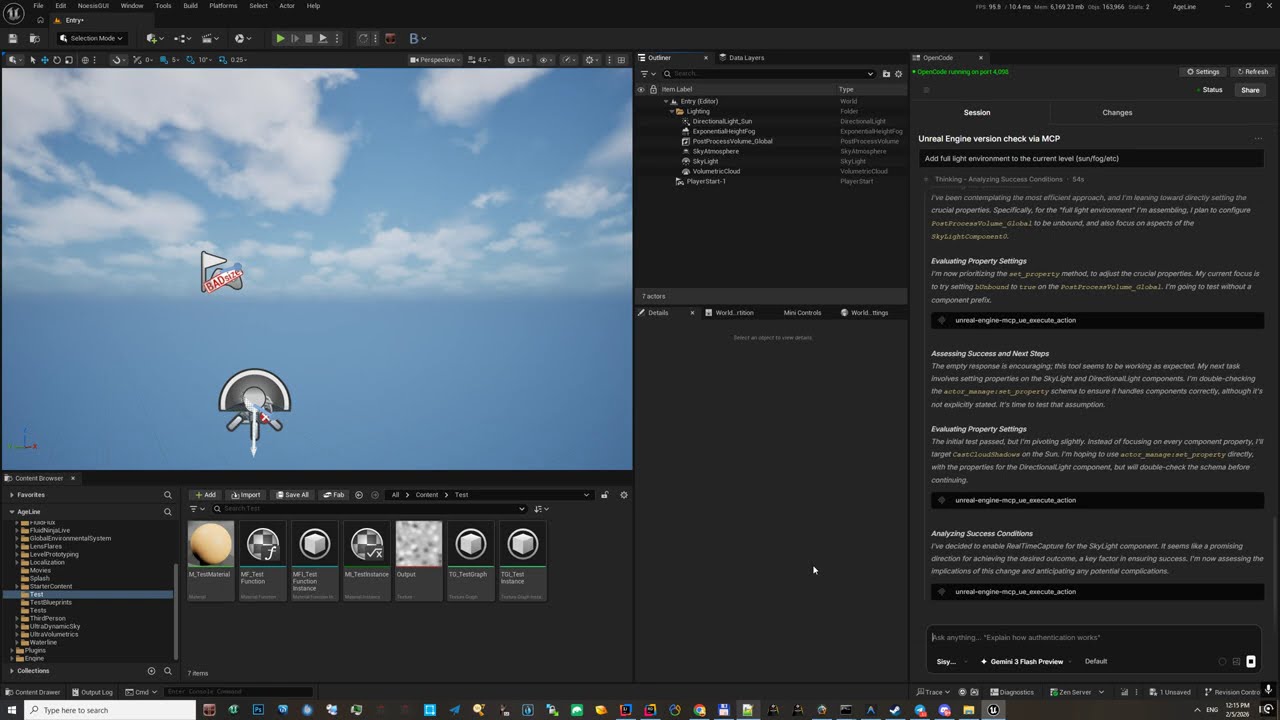Screen dimensions: 1280x720
Task: Collapse the Lighting folder in the Outliner
Action: [672, 111]
